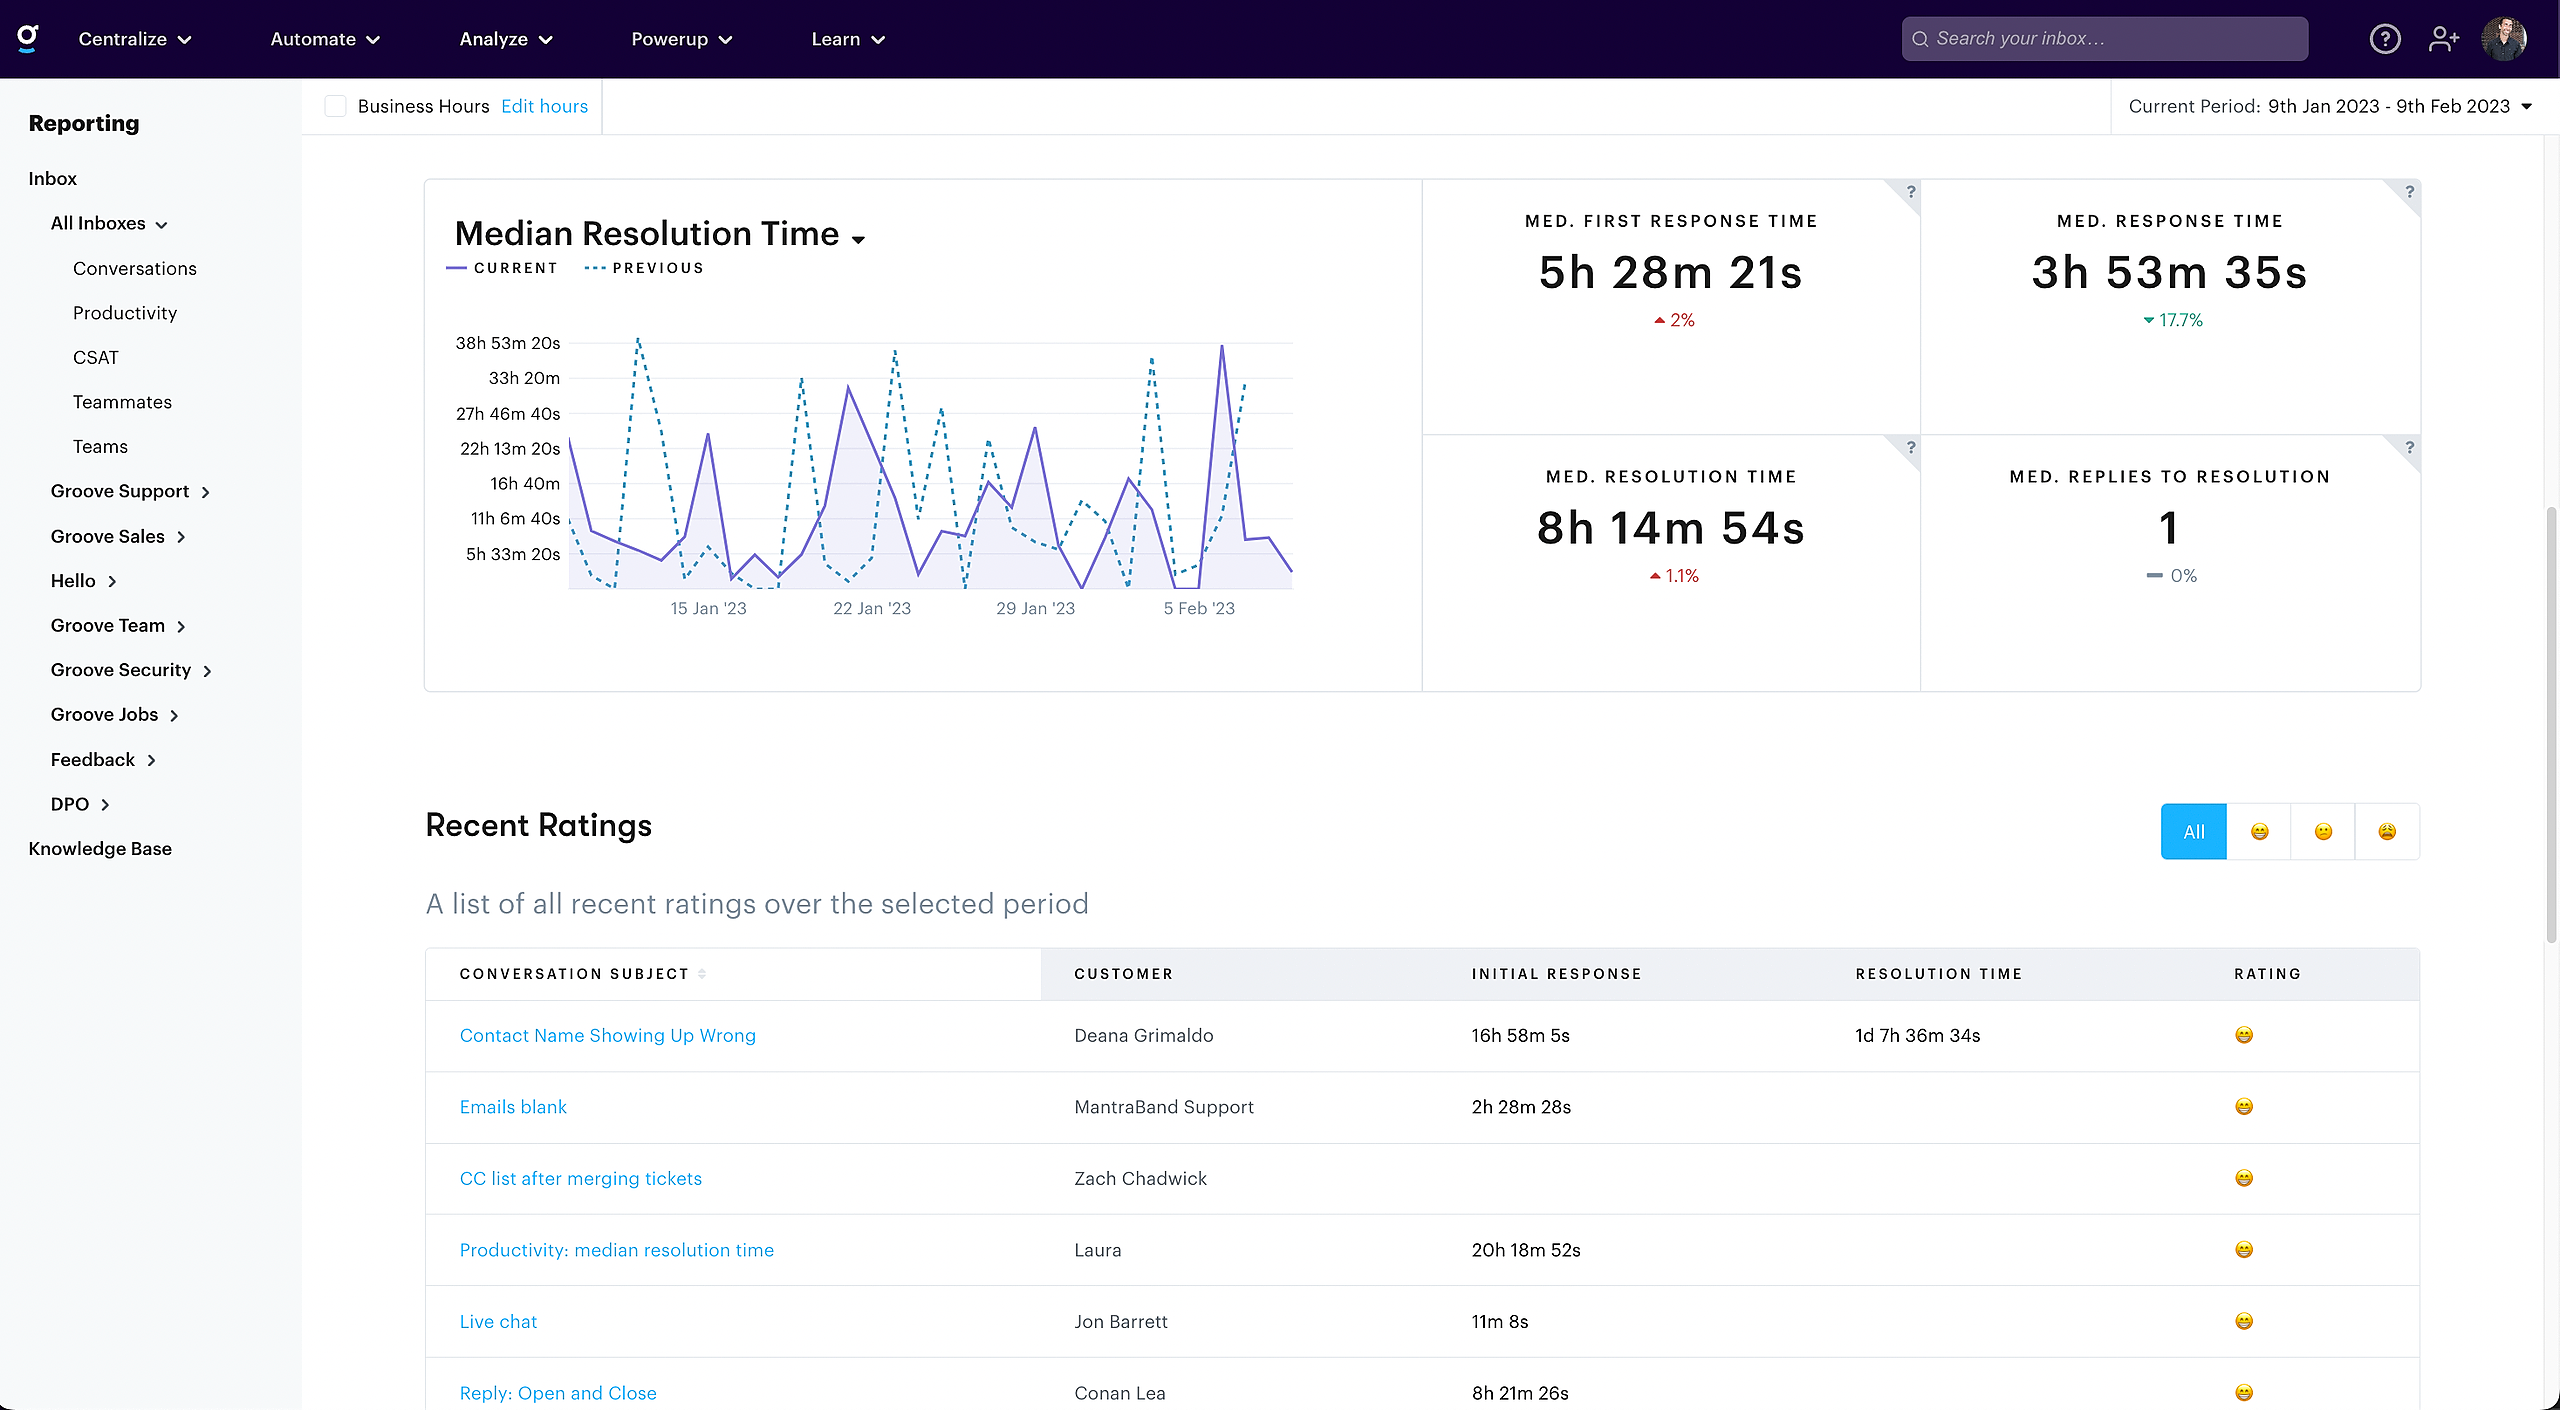Image resolution: width=2560 pixels, height=1410 pixels.
Task: Click the Groove logo icon
Action: [x=28, y=38]
